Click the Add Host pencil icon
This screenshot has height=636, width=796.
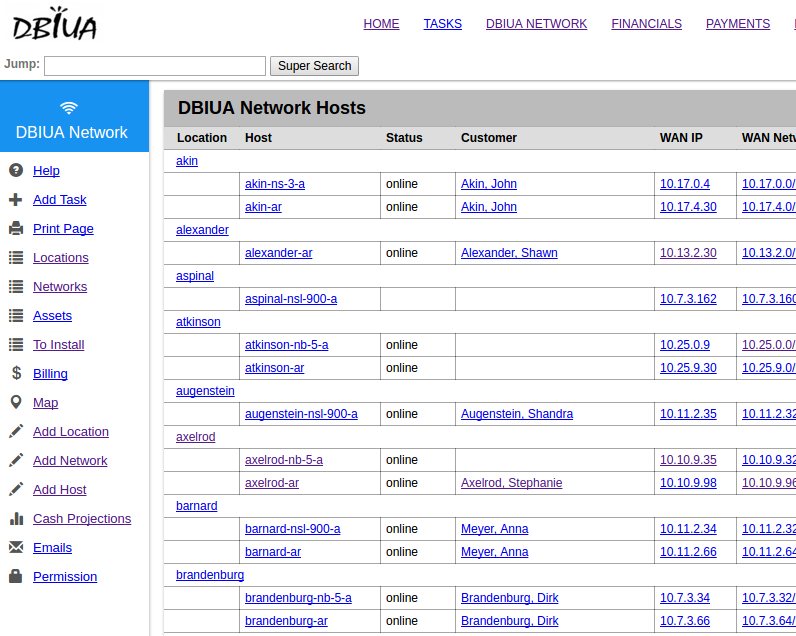click(x=16, y=489)
